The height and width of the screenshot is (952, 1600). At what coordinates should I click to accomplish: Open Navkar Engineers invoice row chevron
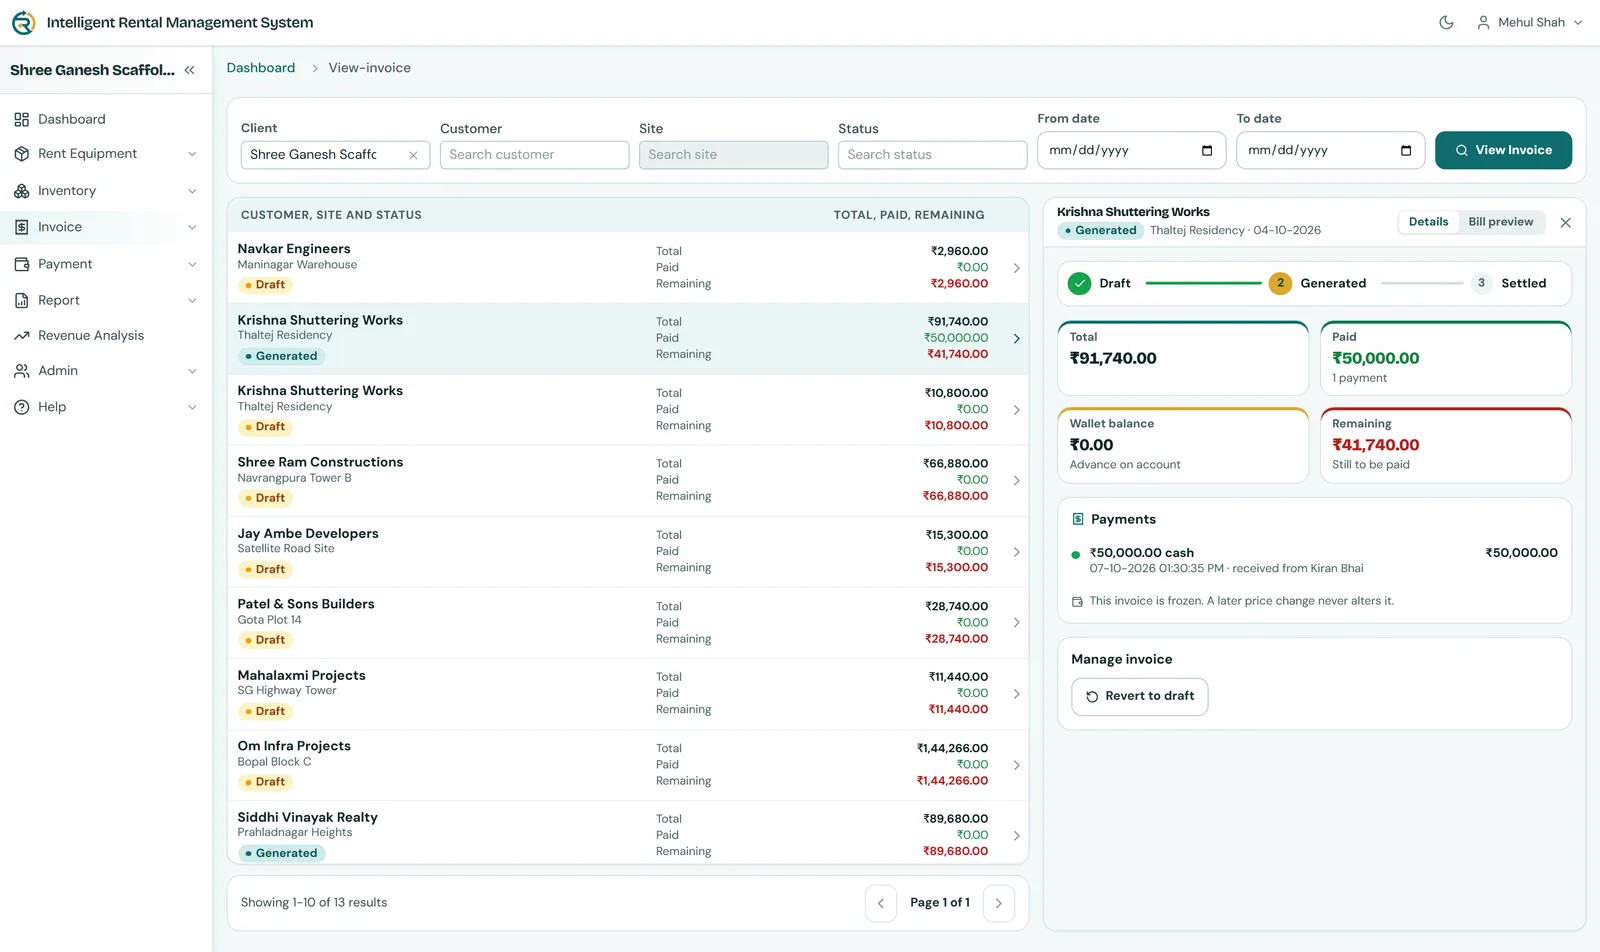pos(1016,268)
